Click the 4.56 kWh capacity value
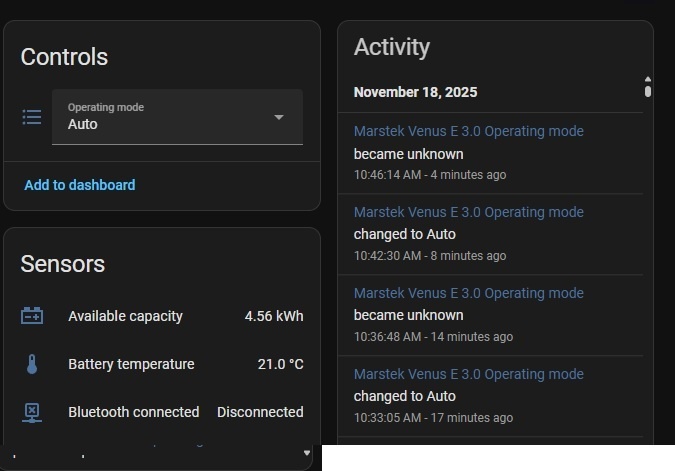This screenshot has height=471, width=675. coord(274,316)
